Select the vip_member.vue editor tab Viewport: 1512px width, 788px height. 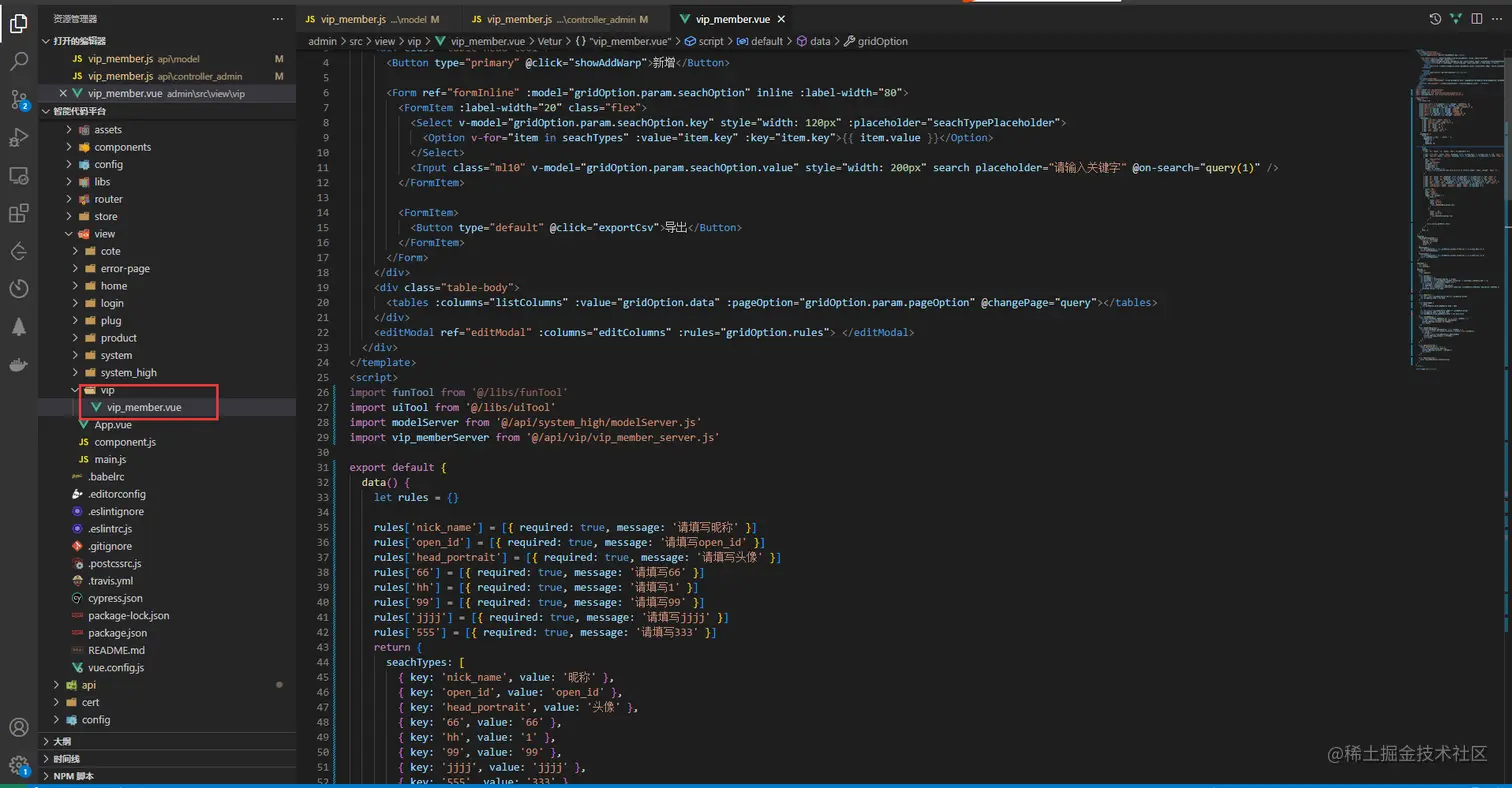(732, 19)
